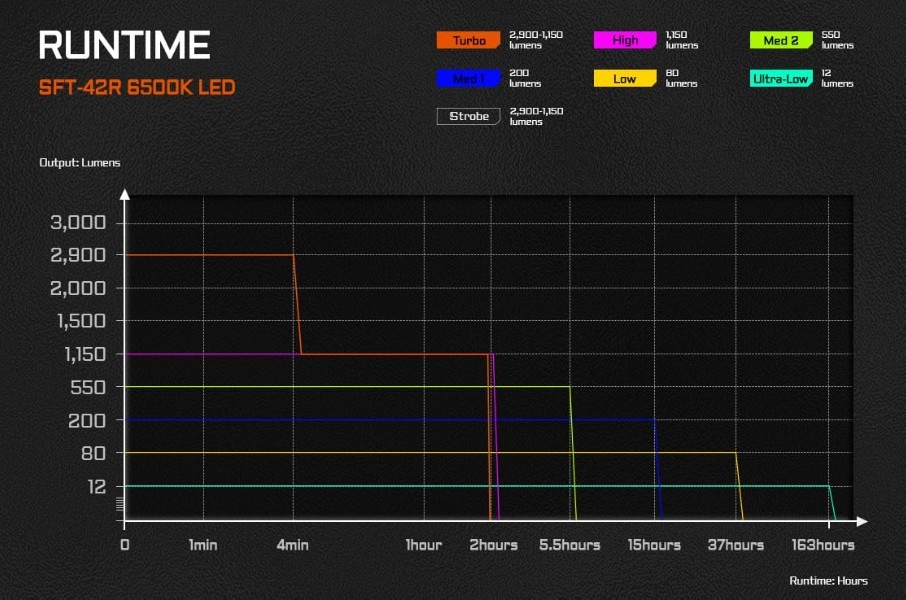Click the orange Turbo legend badge
The height and width of the screenshot is (600, 906).
click(468, 41)
